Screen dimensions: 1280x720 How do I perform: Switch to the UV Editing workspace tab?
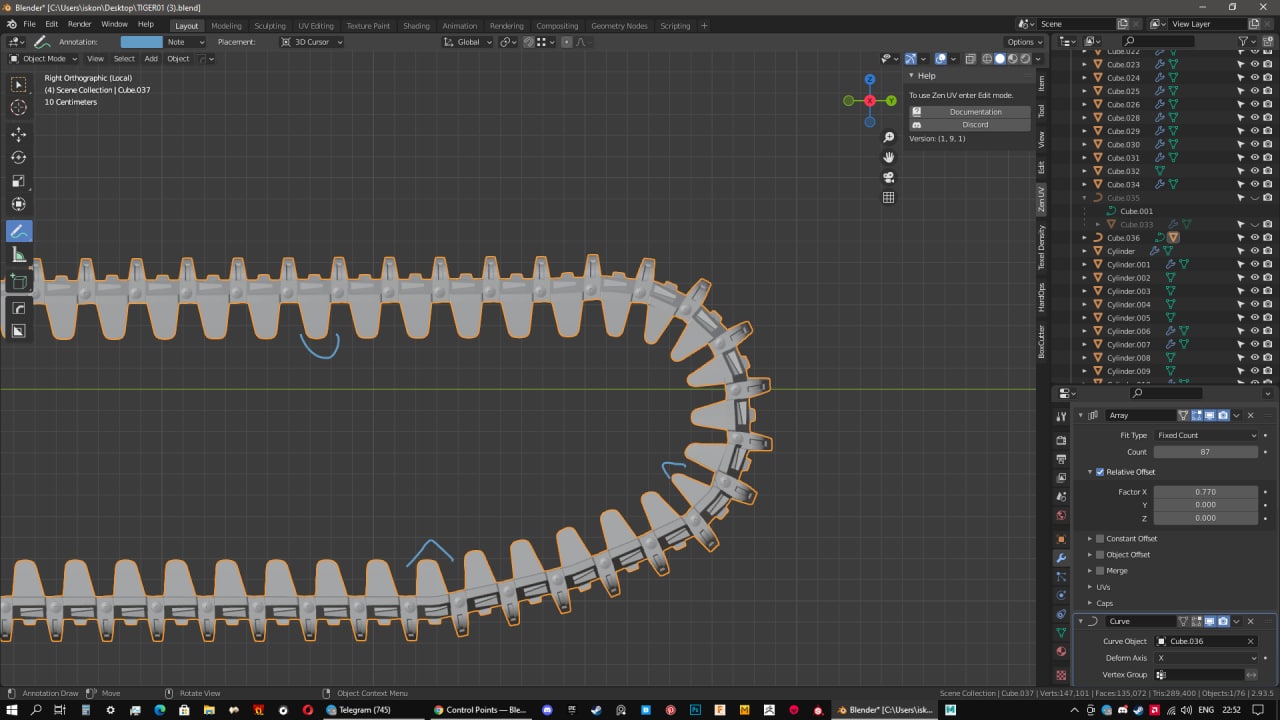tap(315, 26)
